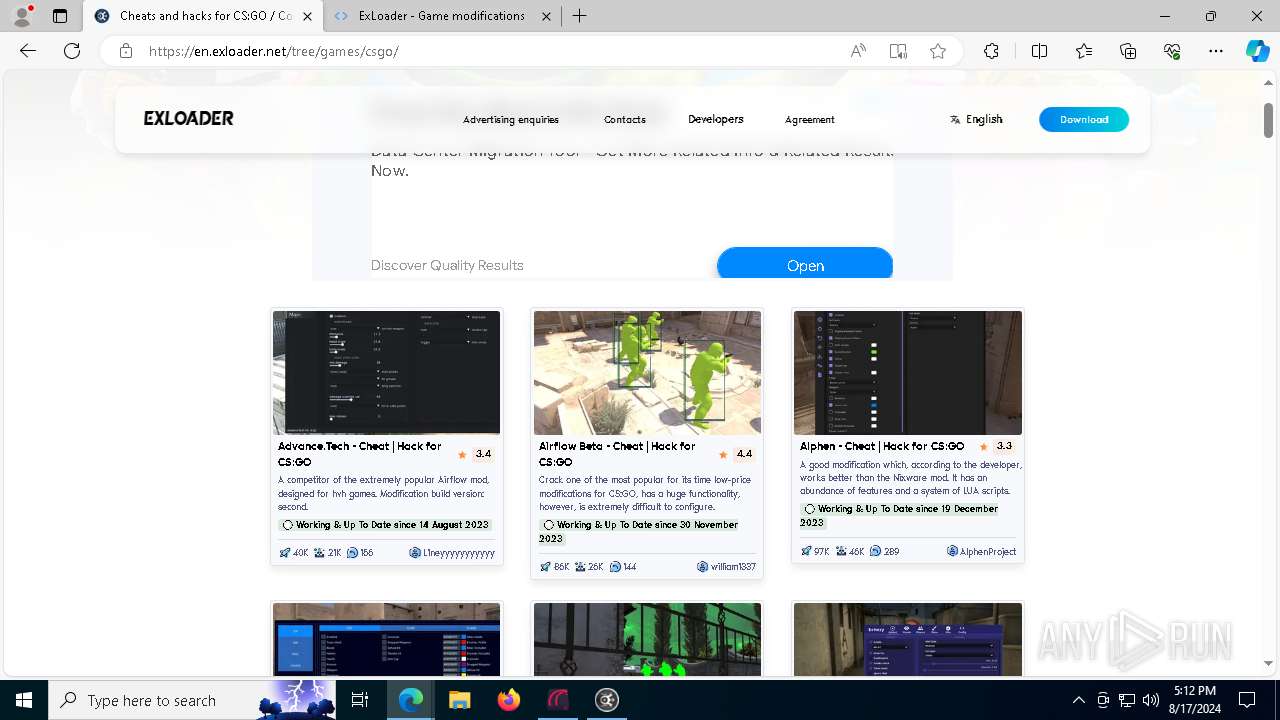Open Alphen - Cheat title link

pos(882,446)
